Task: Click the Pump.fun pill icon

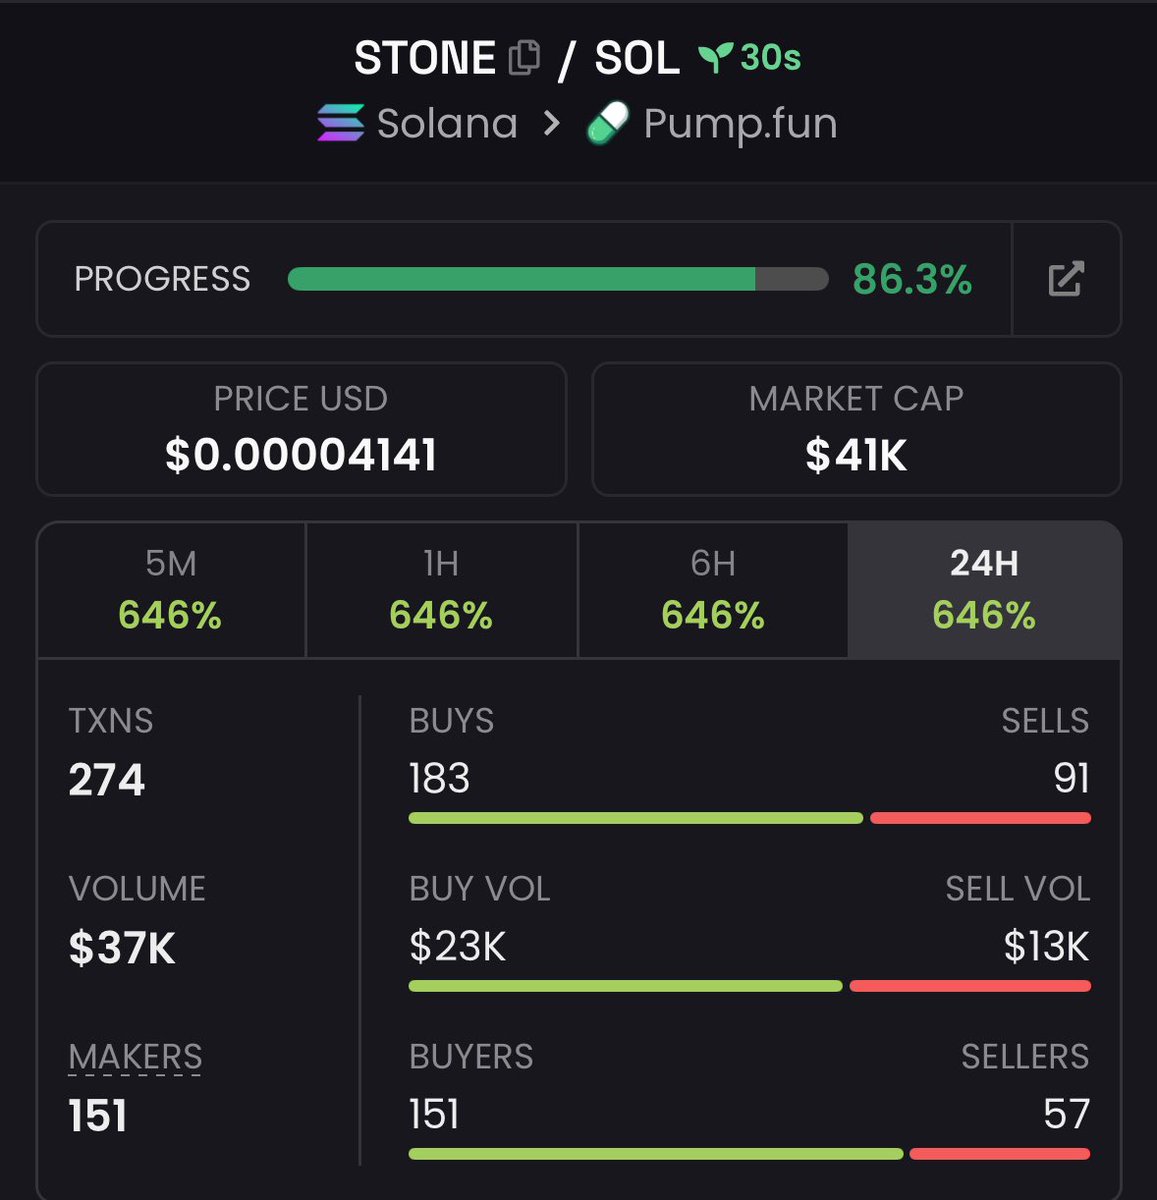Action: click(x=607, y=124)
